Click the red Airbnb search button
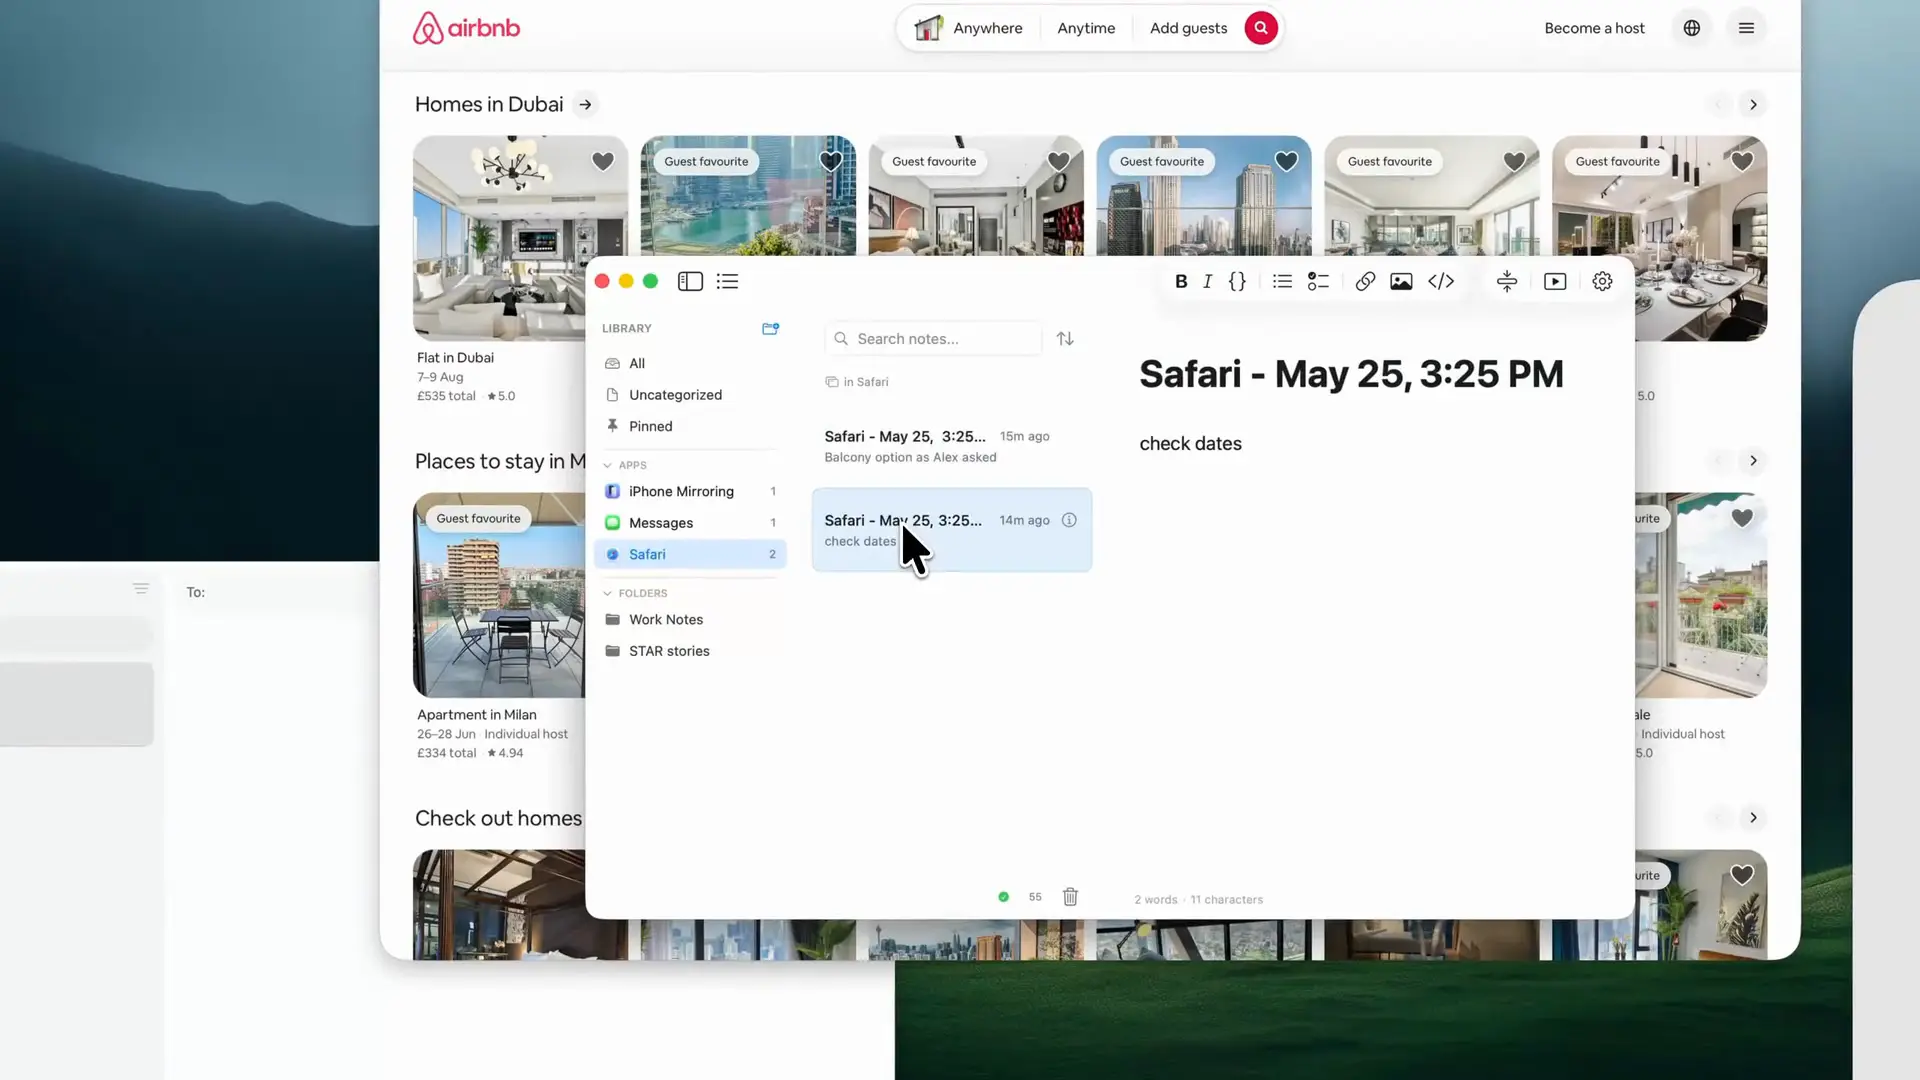1920x1080 pixels. tap(1261, 28)
